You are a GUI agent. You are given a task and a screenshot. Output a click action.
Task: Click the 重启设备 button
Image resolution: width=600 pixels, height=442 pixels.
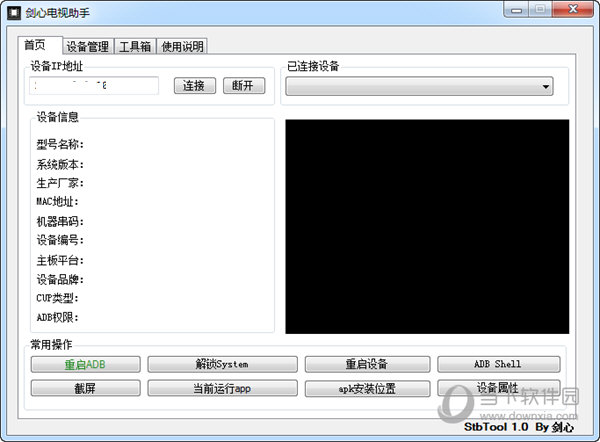click(367, 364)
